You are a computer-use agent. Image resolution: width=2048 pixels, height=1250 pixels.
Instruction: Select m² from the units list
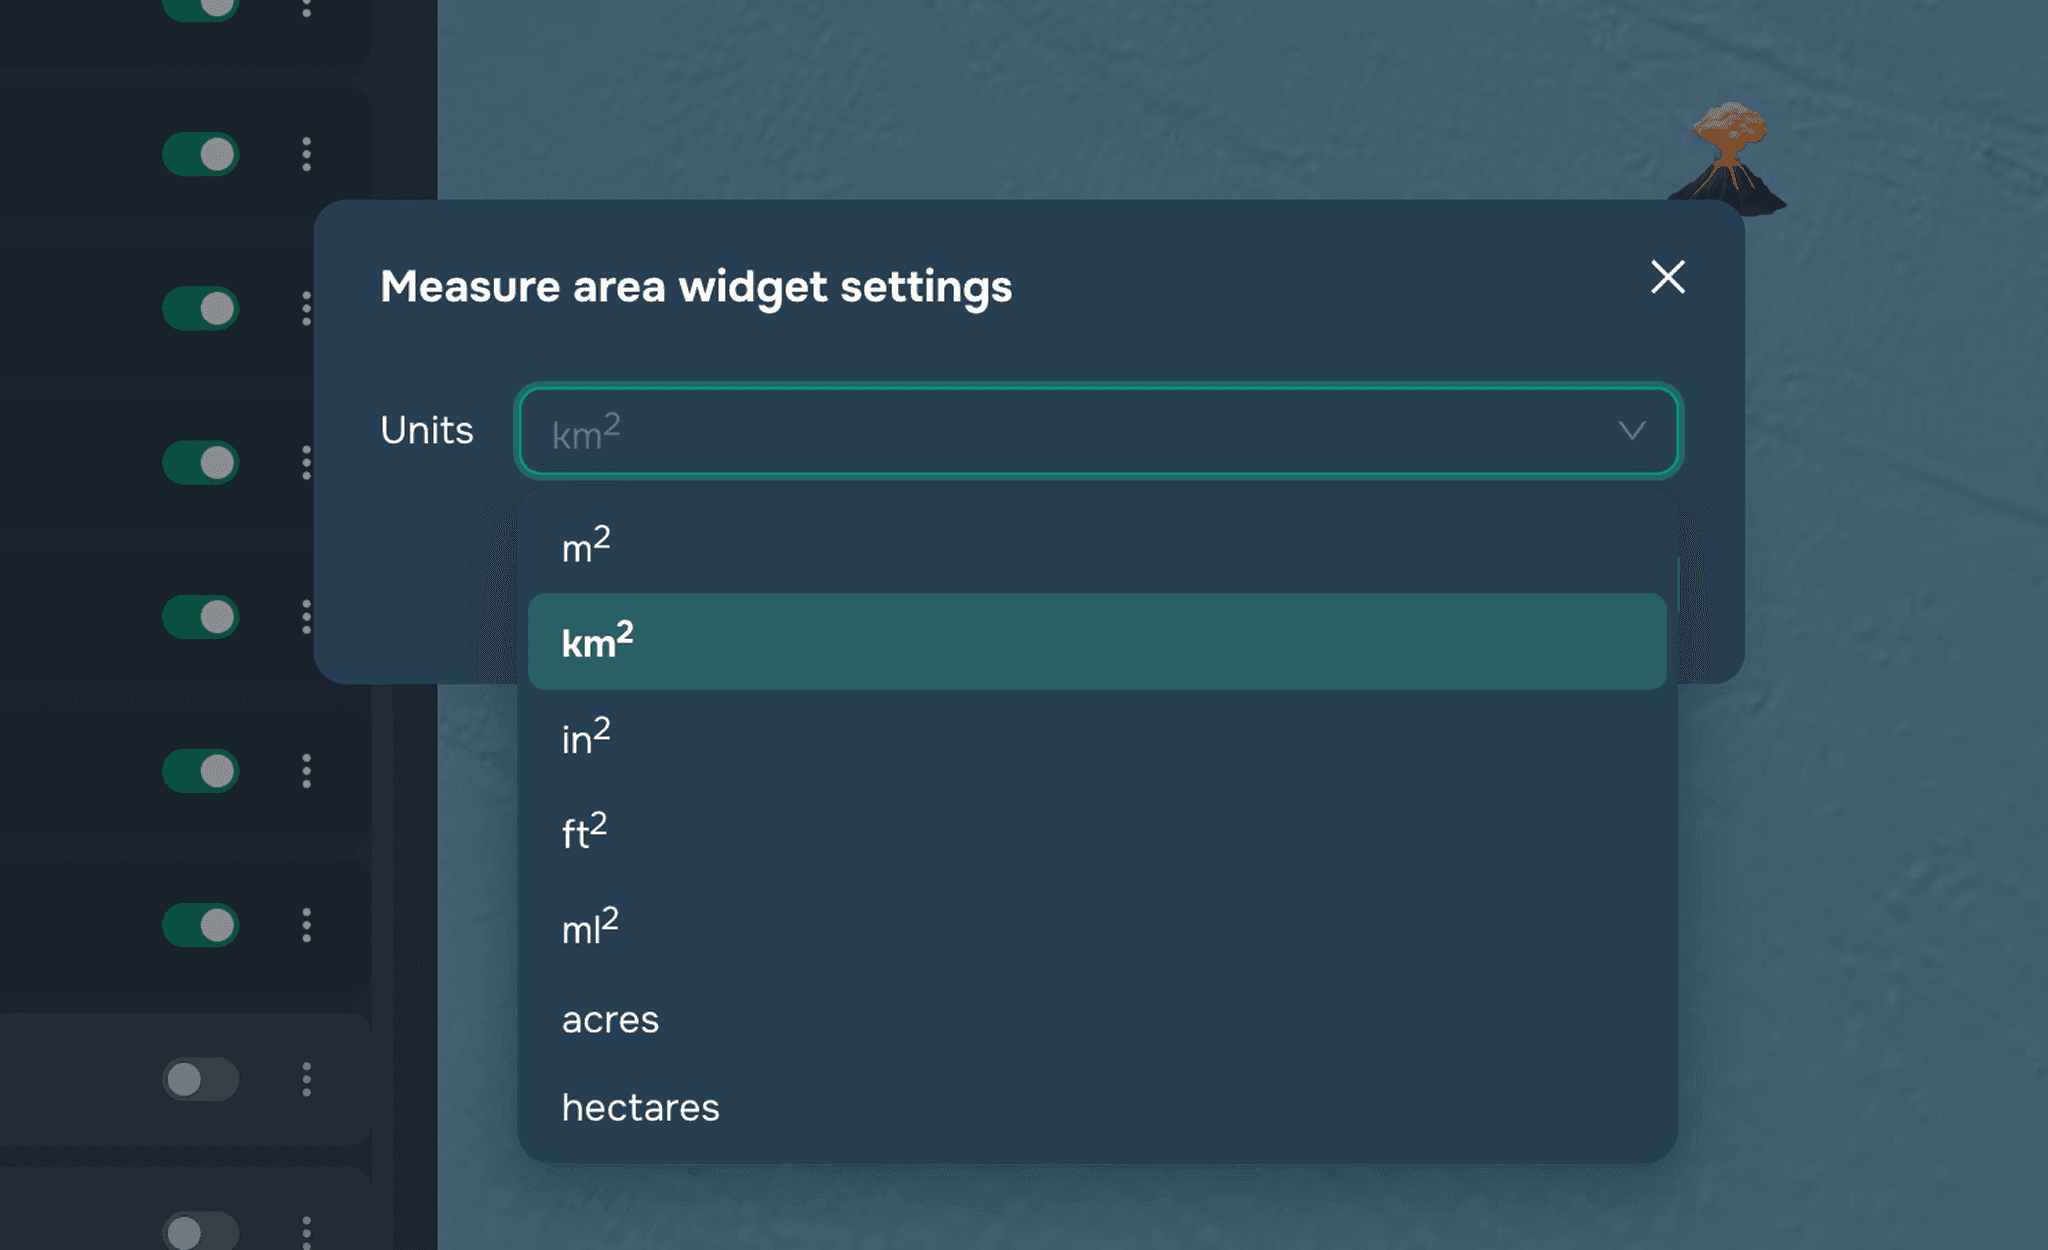(x=1097, y=546)
